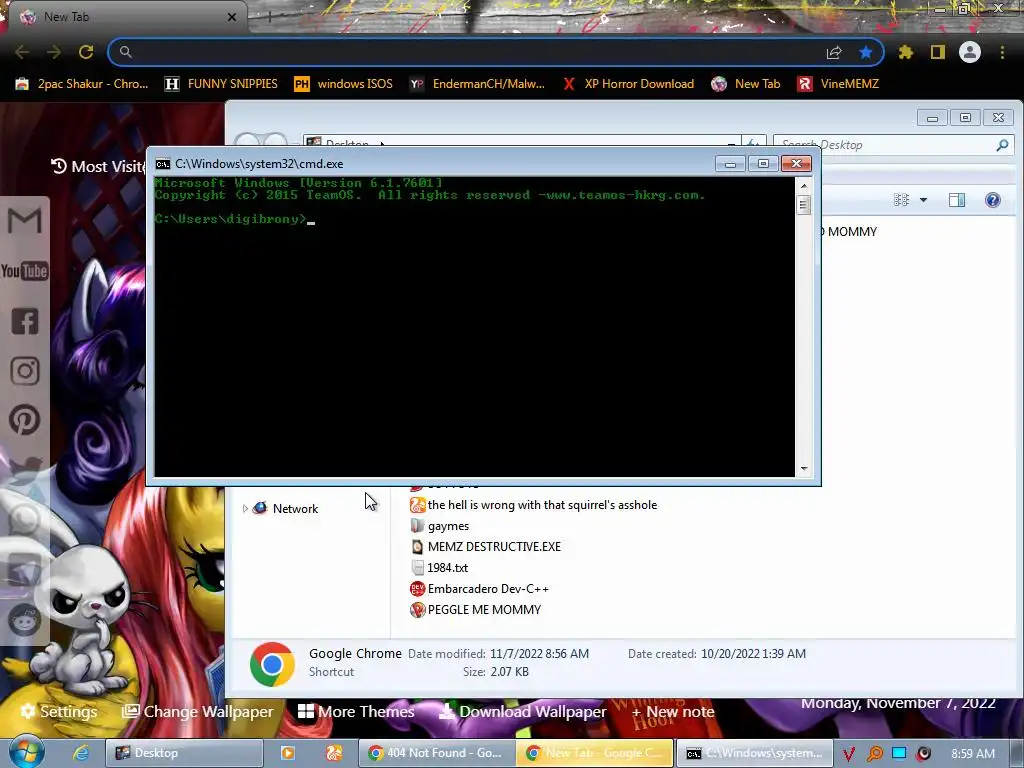
Task: Click cmd scrollbar down arrow
Action: [x=804, y=469]
